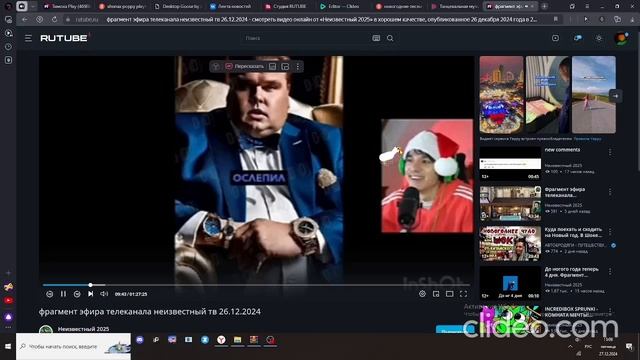The image size is (640, 360).
Task: Open the browser extensions icon right of downloads
Action: click(x=617, y=19)
